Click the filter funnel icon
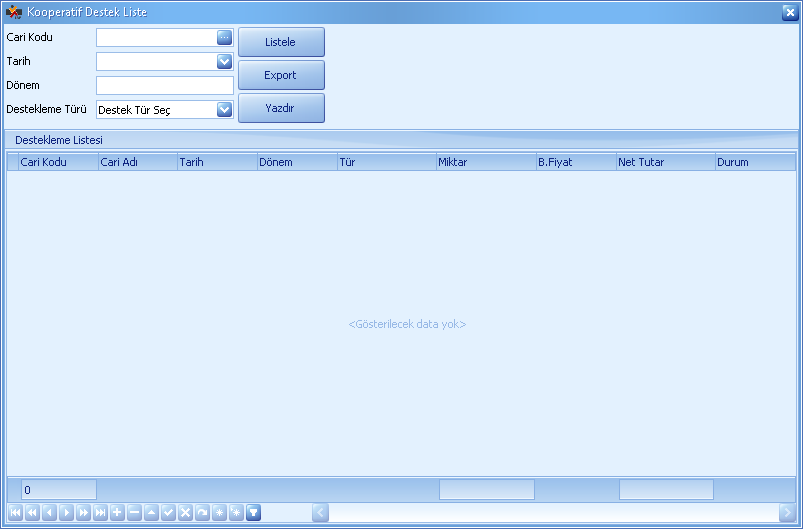Viewport: 803px width, 529px height. coord(254,512)
